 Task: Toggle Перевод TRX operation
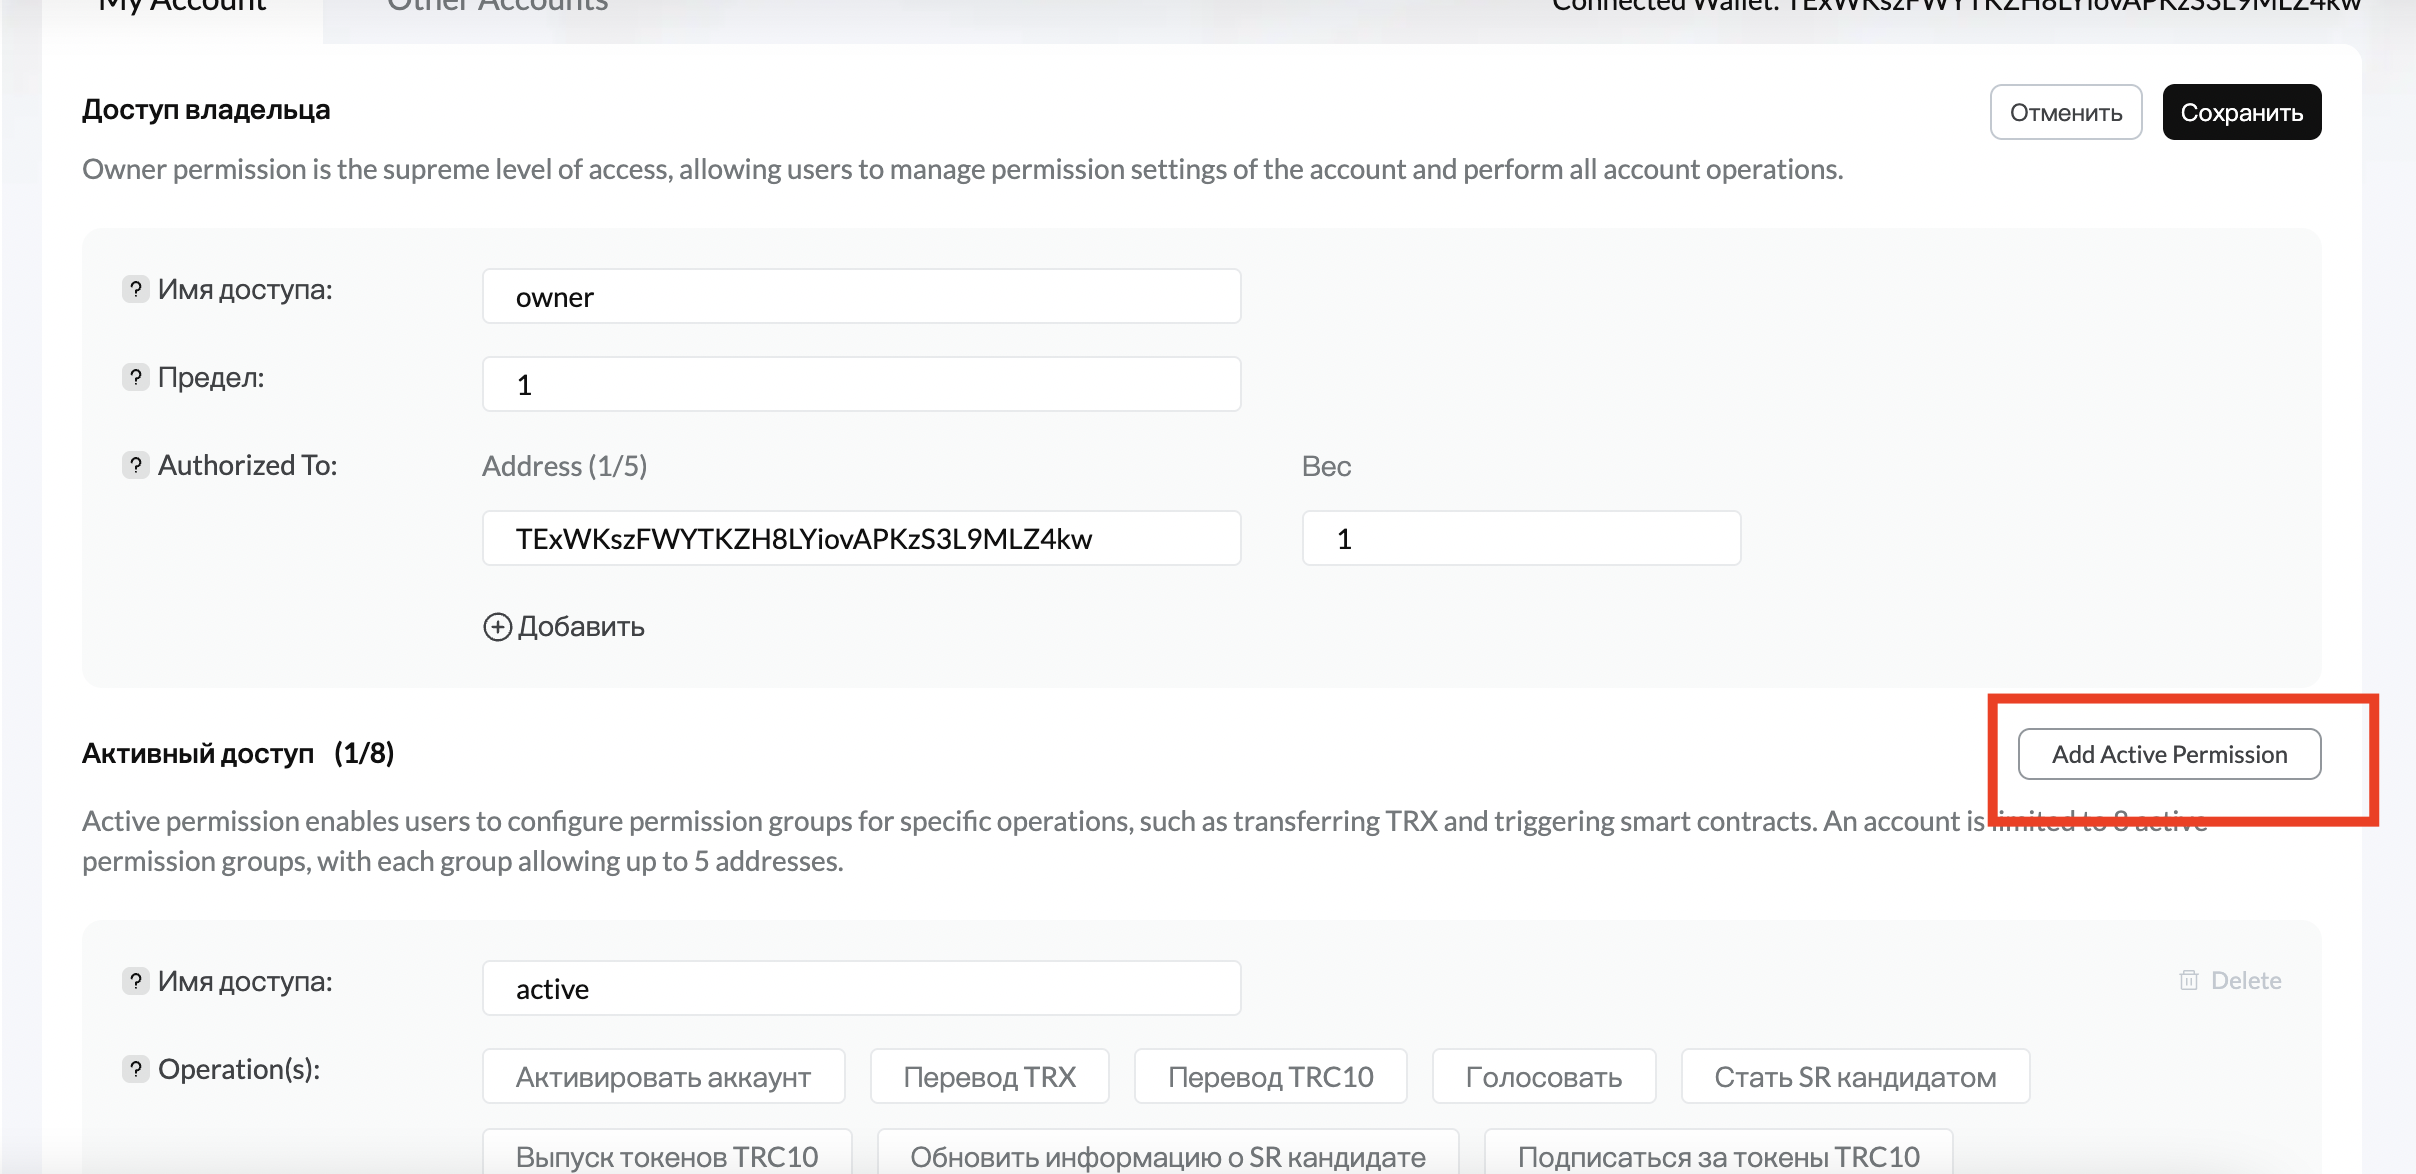click(989, 1077)
